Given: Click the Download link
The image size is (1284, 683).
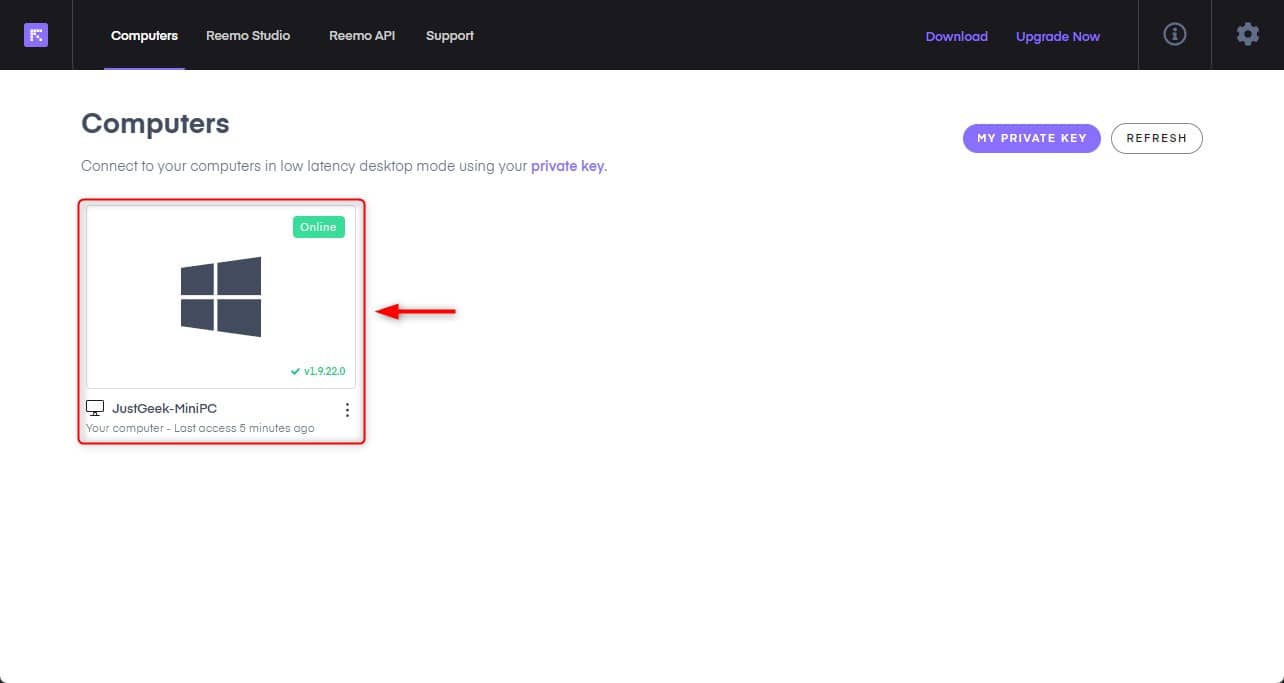Looking at the screenshot, I should point(957,36).
